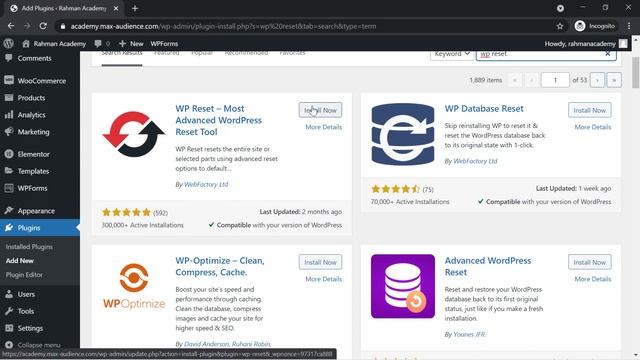Click the WP Reset plugin logo

click(x=133, y=134)
